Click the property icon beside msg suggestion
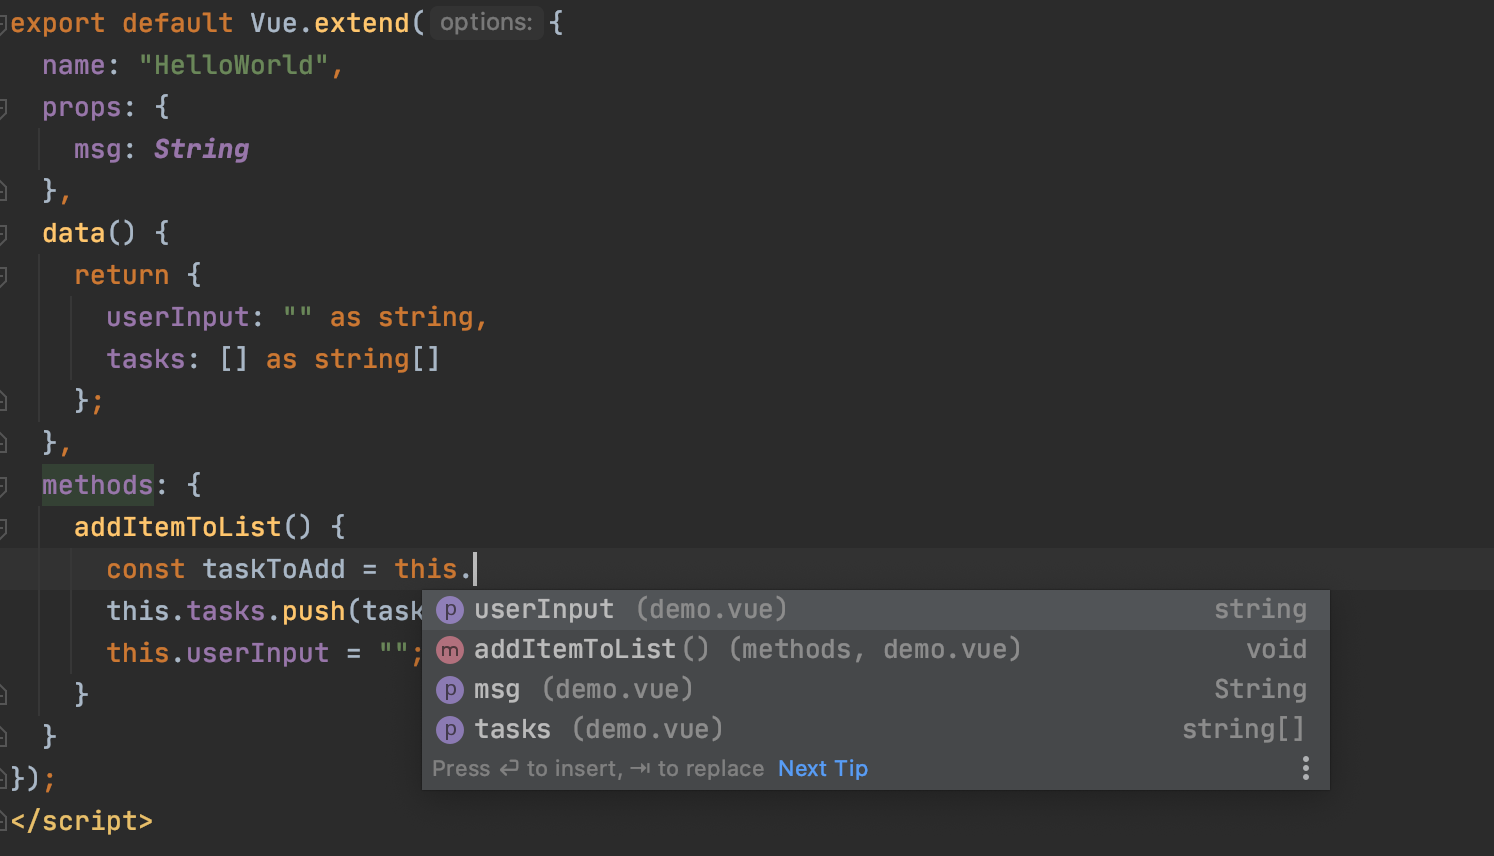The width and height of the screenshot is (1494, 856). point(450,690)
